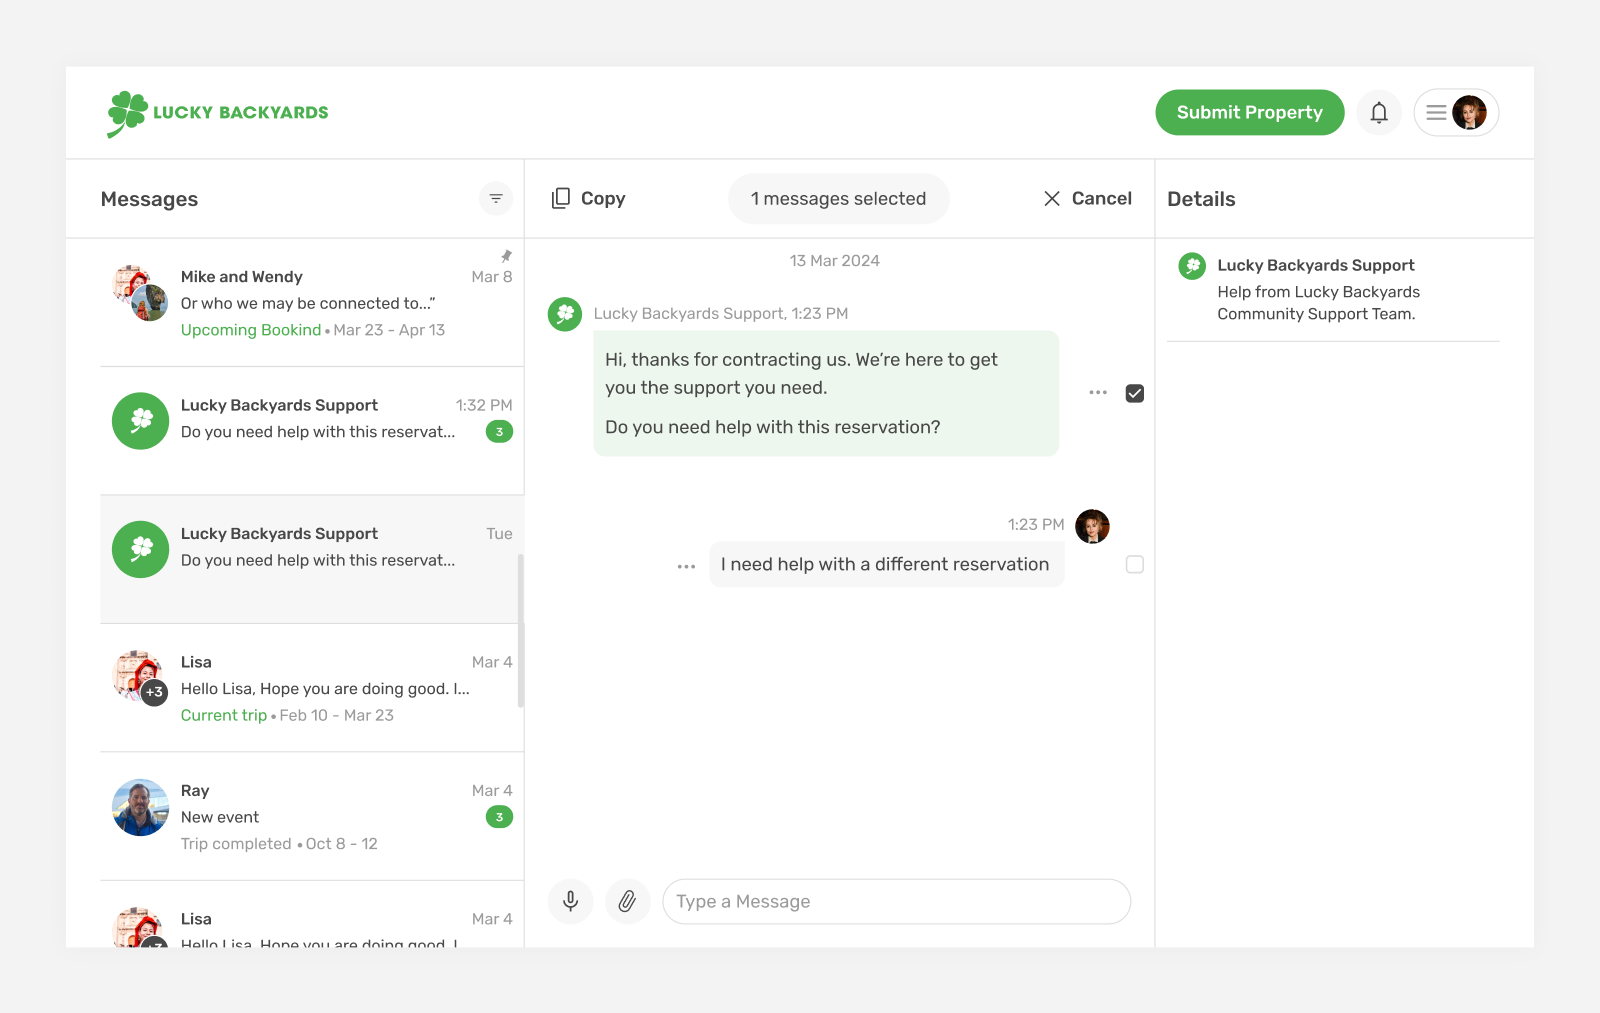Click the user avatar in header
The width and height of the screenshot is (1600, 1013).
(x=1469, y=113)
